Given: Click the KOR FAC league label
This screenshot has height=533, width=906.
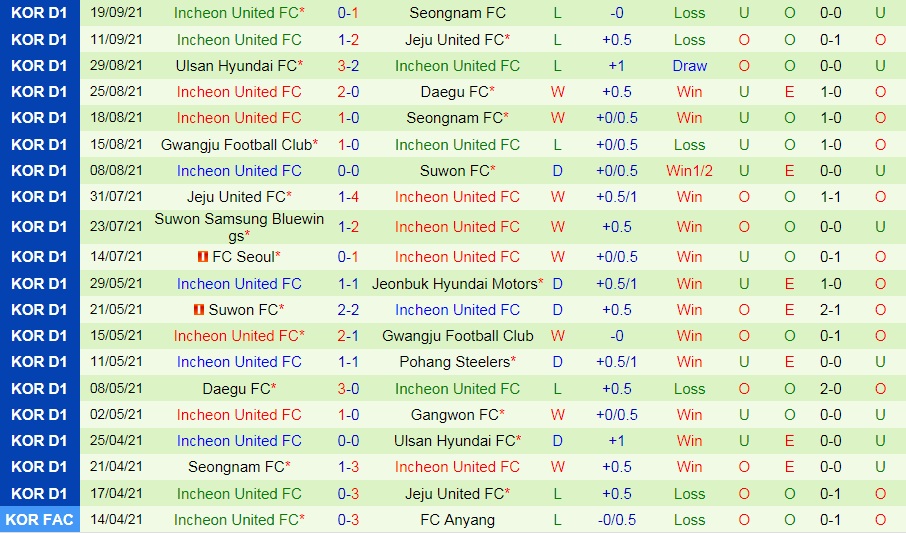Looking at the screenshot, I should tap(39, 519).
